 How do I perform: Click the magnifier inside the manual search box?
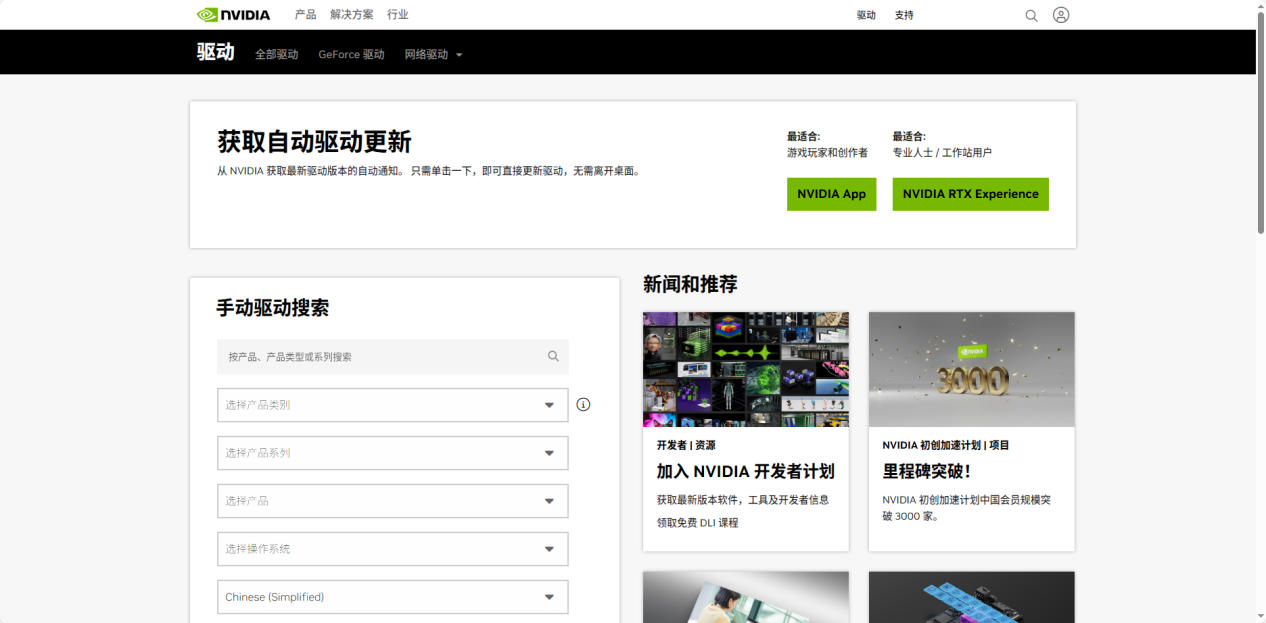(x=553, y=356)
